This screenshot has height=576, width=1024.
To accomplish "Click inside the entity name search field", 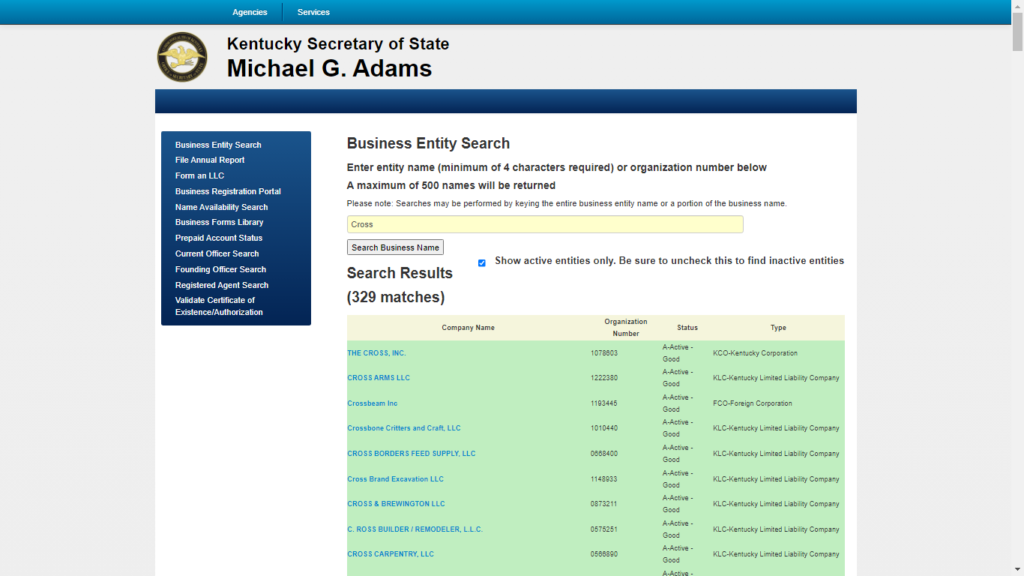I will click(545, 224).
